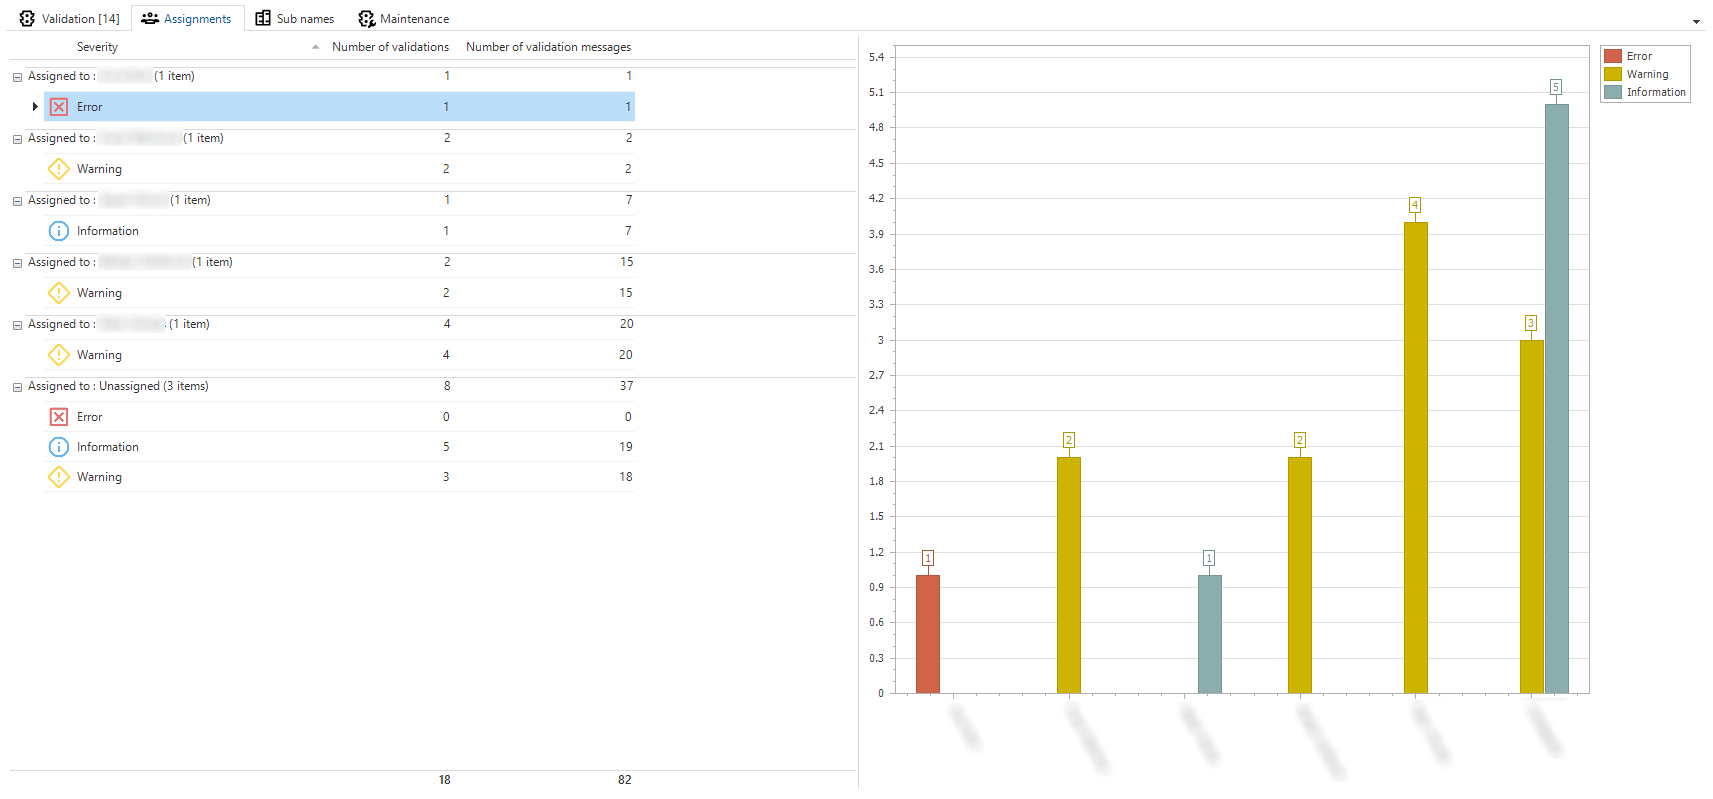The width and height of the screenshot is (1713, 799).
Task: Select the highlighted Error row text
Action: (x=89, y=107)
